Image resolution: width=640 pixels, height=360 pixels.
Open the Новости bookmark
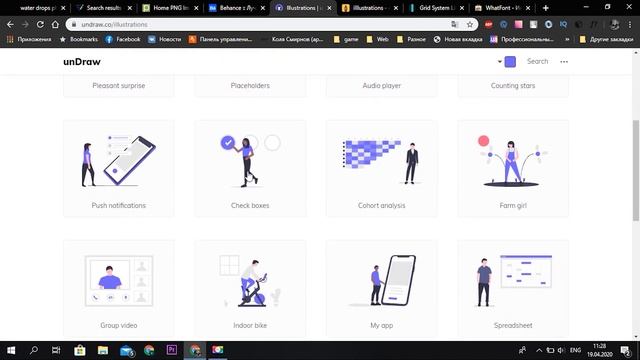(x=165, y=39)
